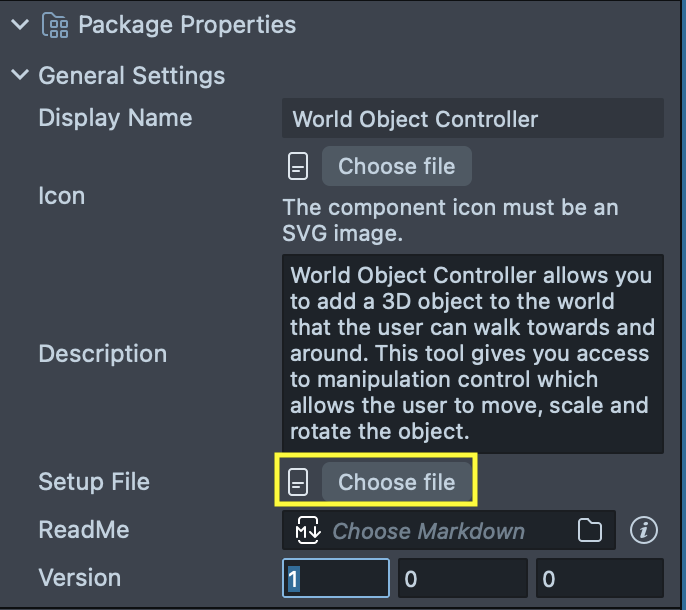686x610 pixels.
Task: Click the file icon beside Icon's Choose file
Action: pos(298,167)
